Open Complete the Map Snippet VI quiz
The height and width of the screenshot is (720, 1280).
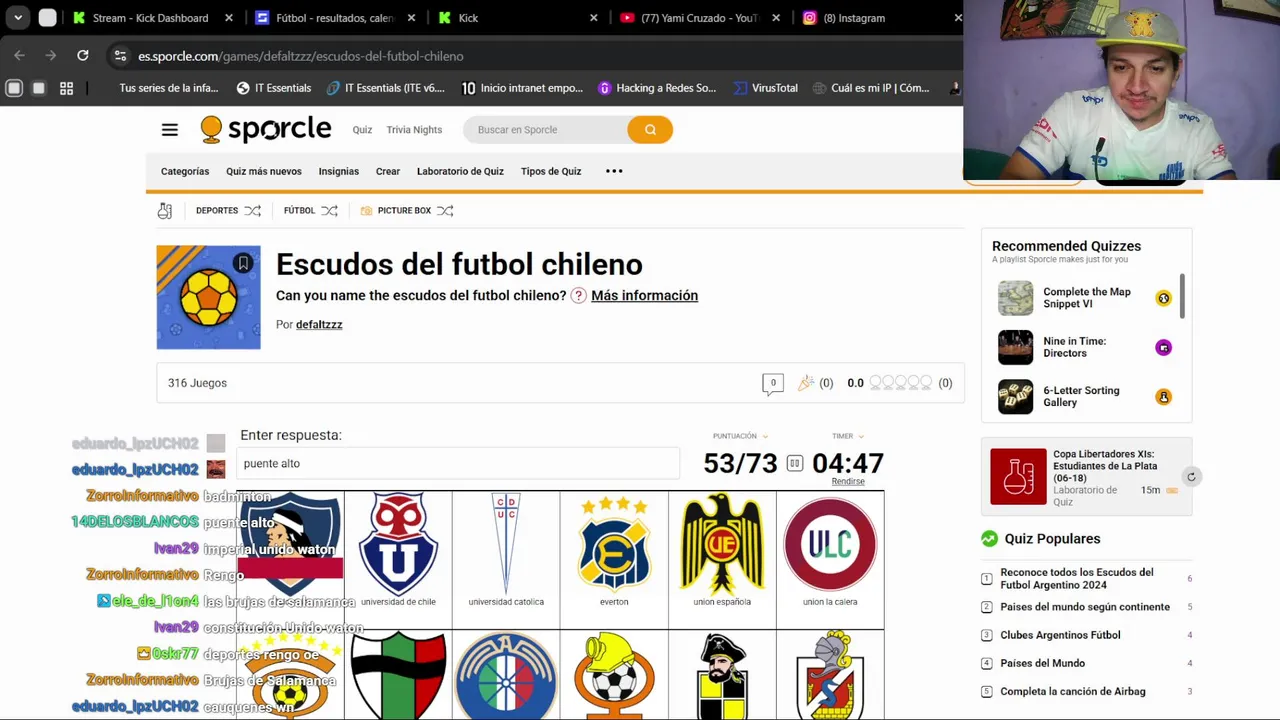coord(1086,298)
